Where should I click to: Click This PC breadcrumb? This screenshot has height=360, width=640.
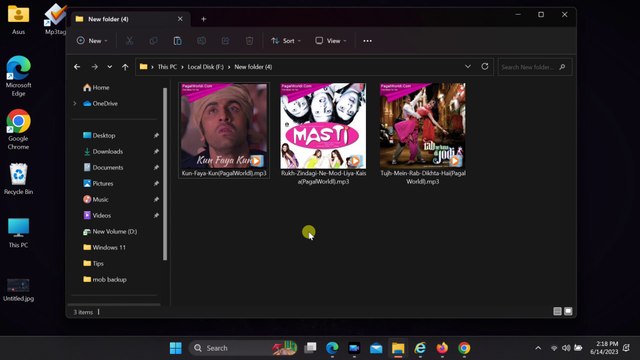[167, 67]
